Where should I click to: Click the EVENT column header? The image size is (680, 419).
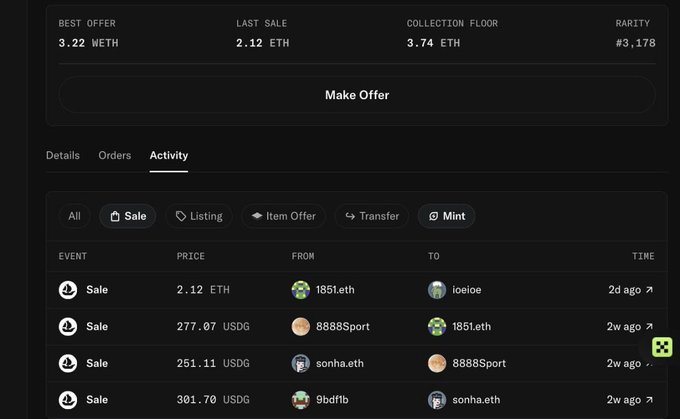pyautogui.click(x=72, y=256)
